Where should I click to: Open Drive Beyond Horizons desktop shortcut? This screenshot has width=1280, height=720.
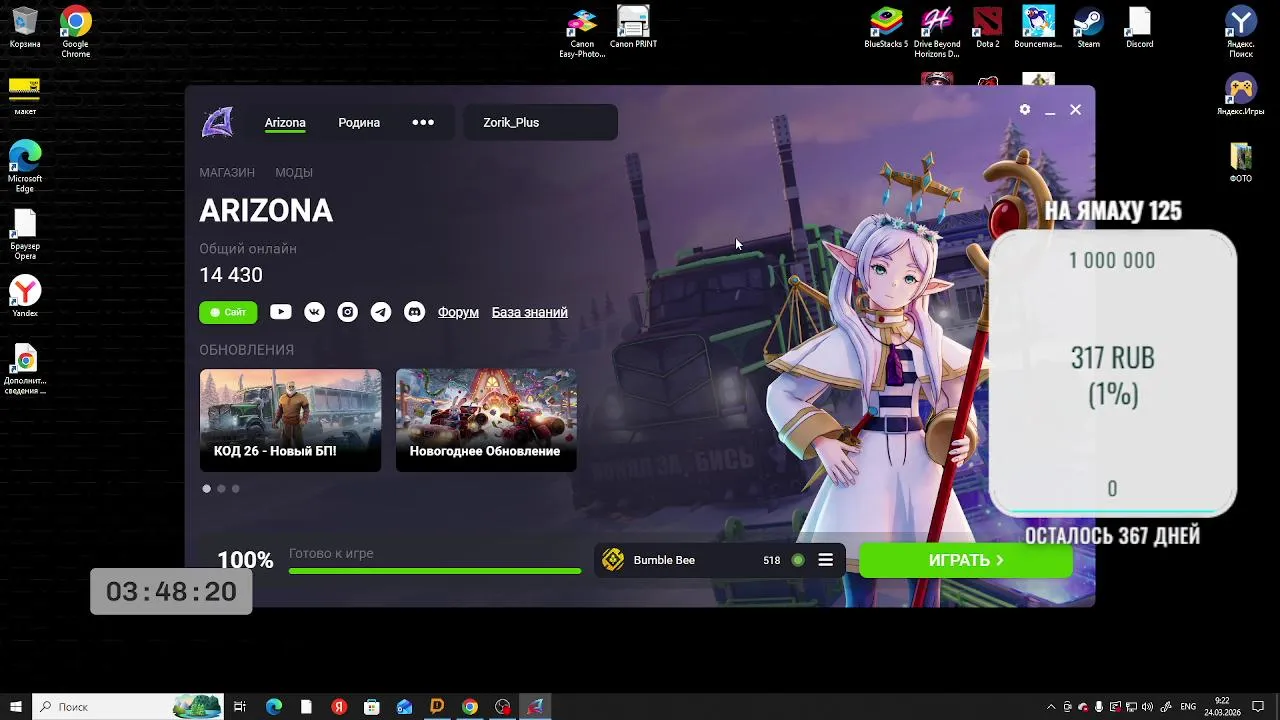click(937, 31)
